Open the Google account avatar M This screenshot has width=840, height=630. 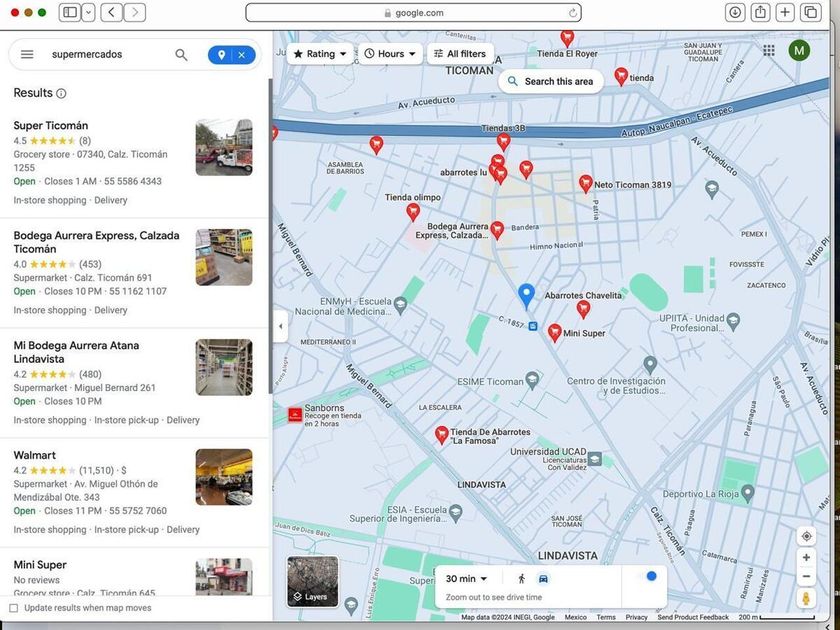click(x=799, y=51)
